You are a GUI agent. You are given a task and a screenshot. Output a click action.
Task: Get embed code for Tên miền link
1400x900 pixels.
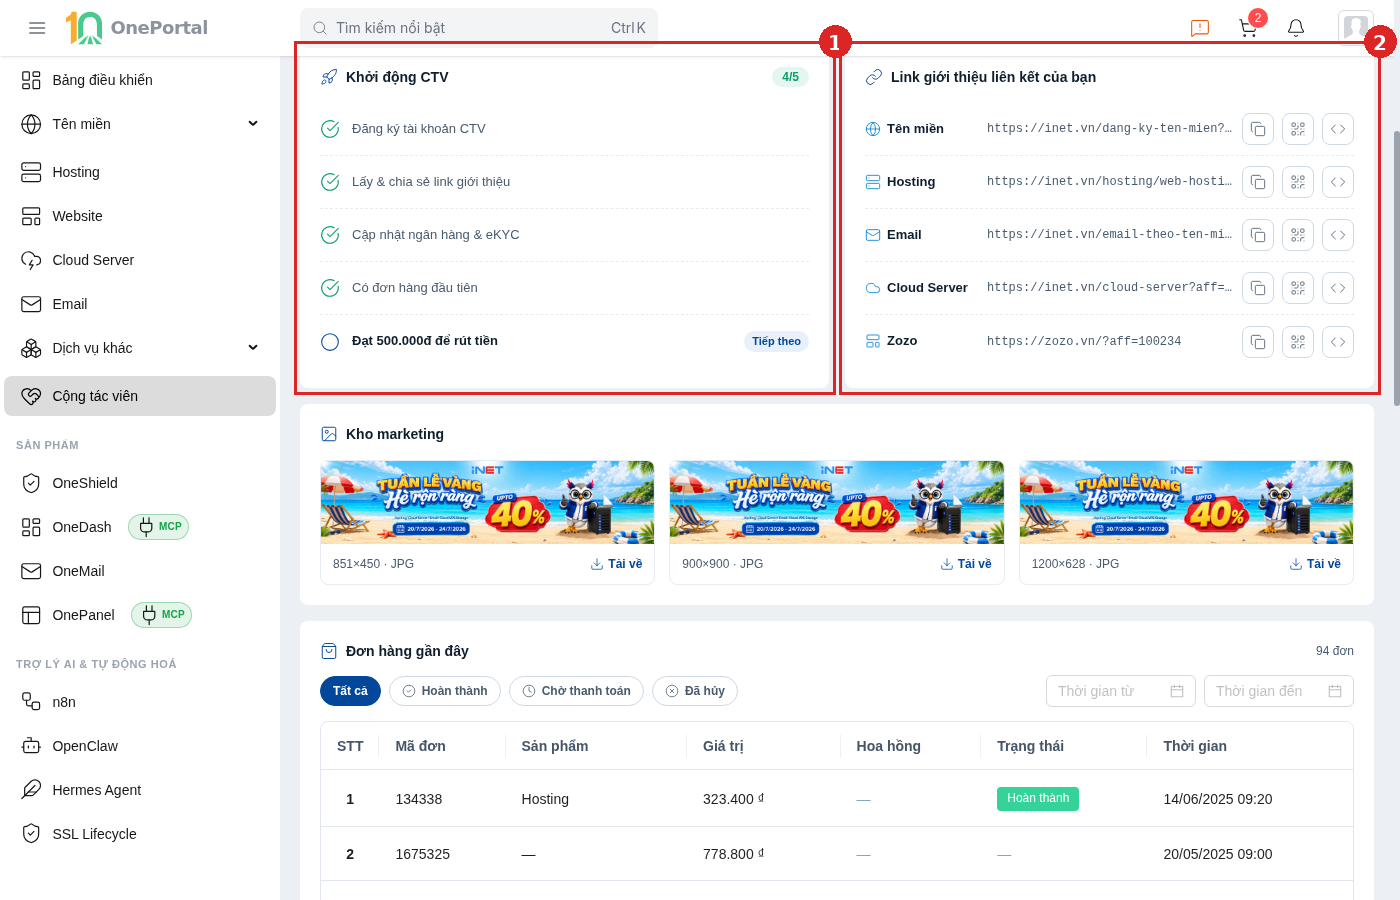[x=1338, y=129]
